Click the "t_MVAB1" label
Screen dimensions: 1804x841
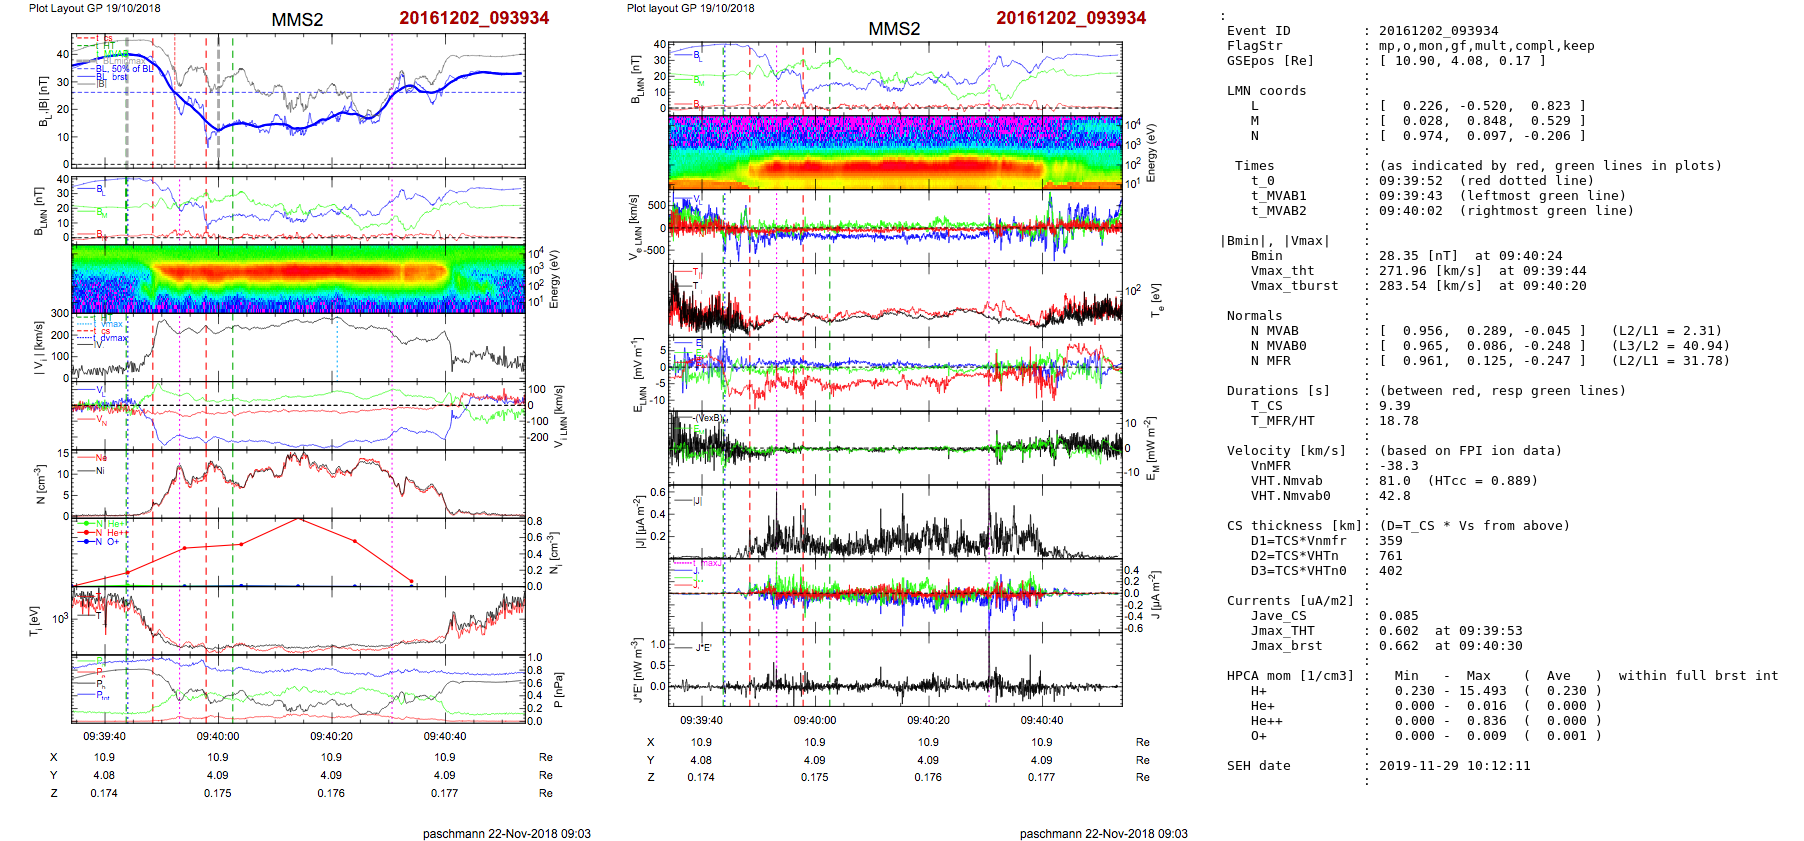point(1279,196)
